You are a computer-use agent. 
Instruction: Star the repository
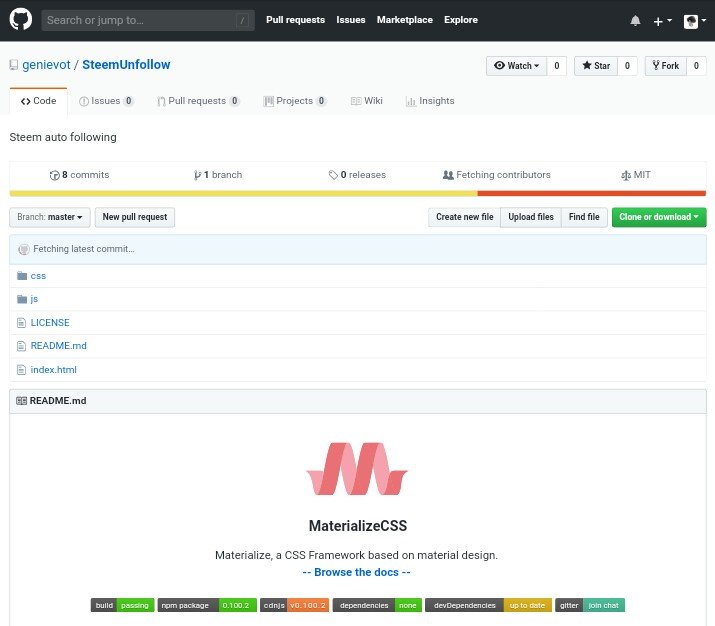(x=596, y=66)
